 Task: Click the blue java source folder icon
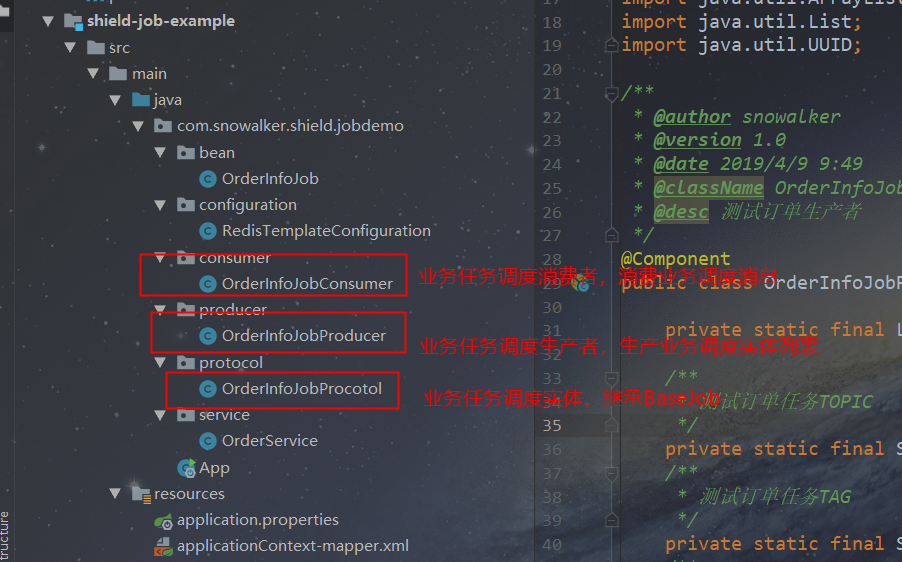pyautogui.click(x=140, y=100)
